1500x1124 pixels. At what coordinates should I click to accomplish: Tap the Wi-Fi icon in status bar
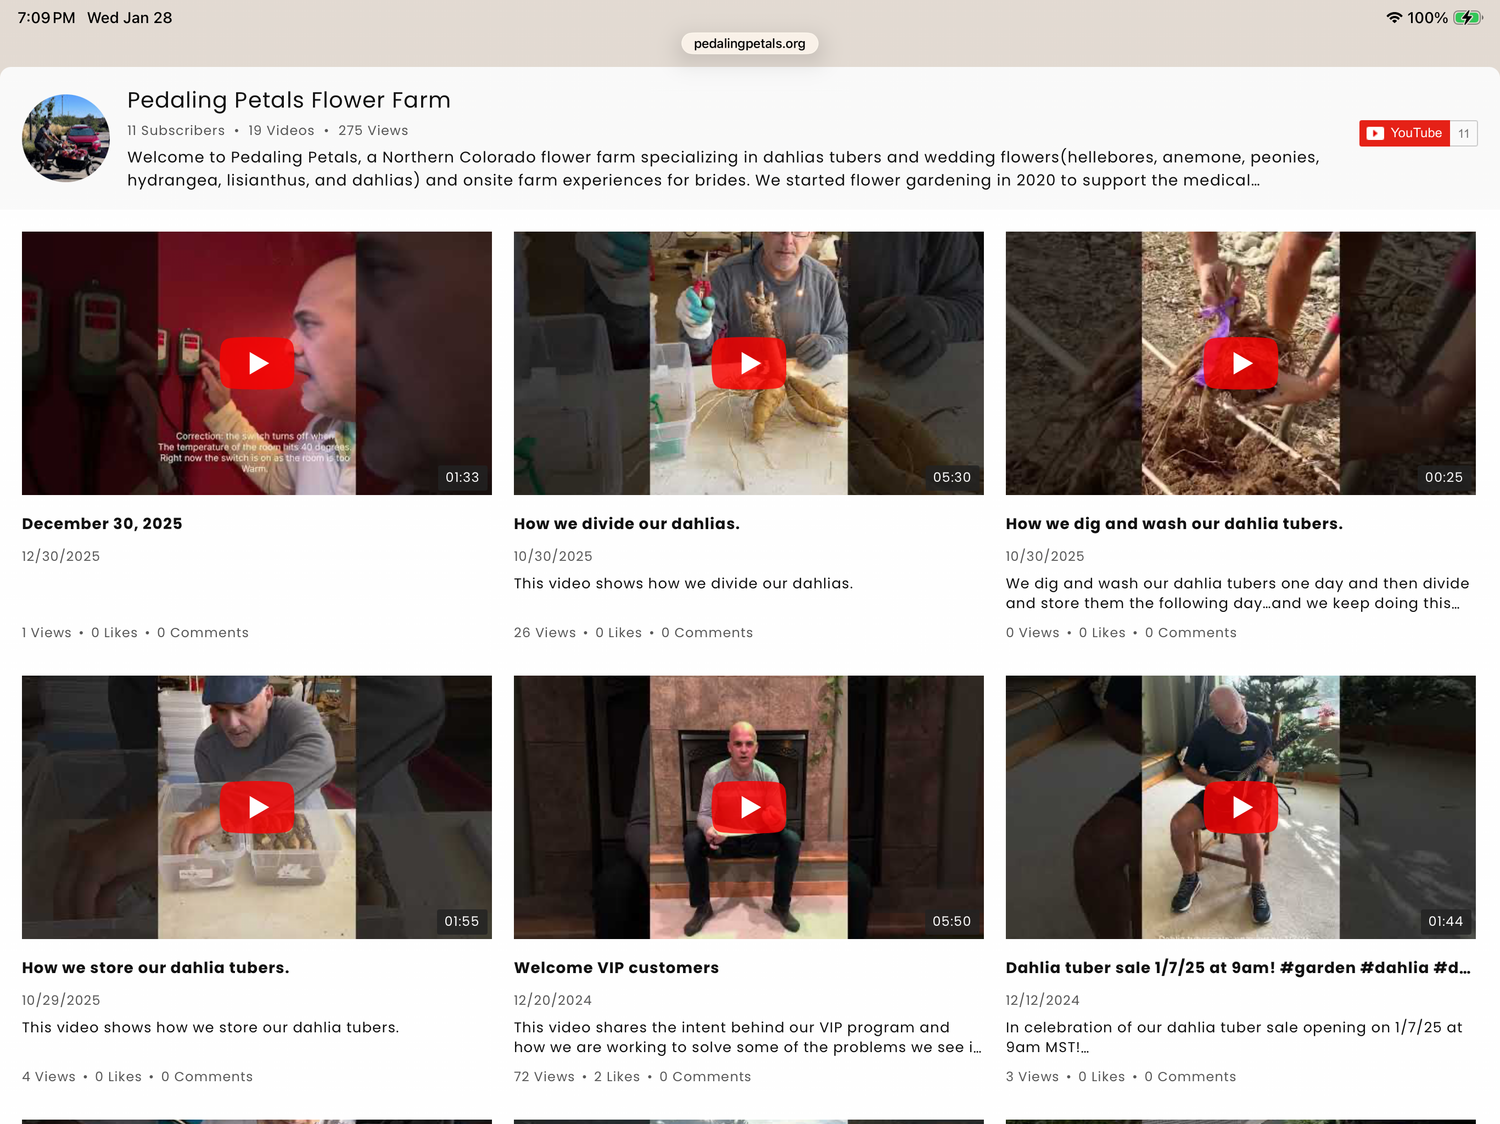[x=1393, y=18]
